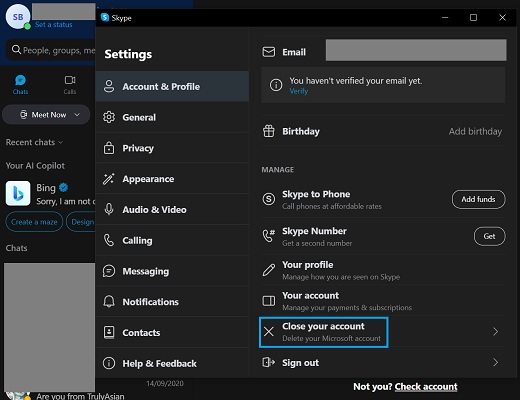Select Close your account
Screen dimensions: 520x400
point(383,332)
